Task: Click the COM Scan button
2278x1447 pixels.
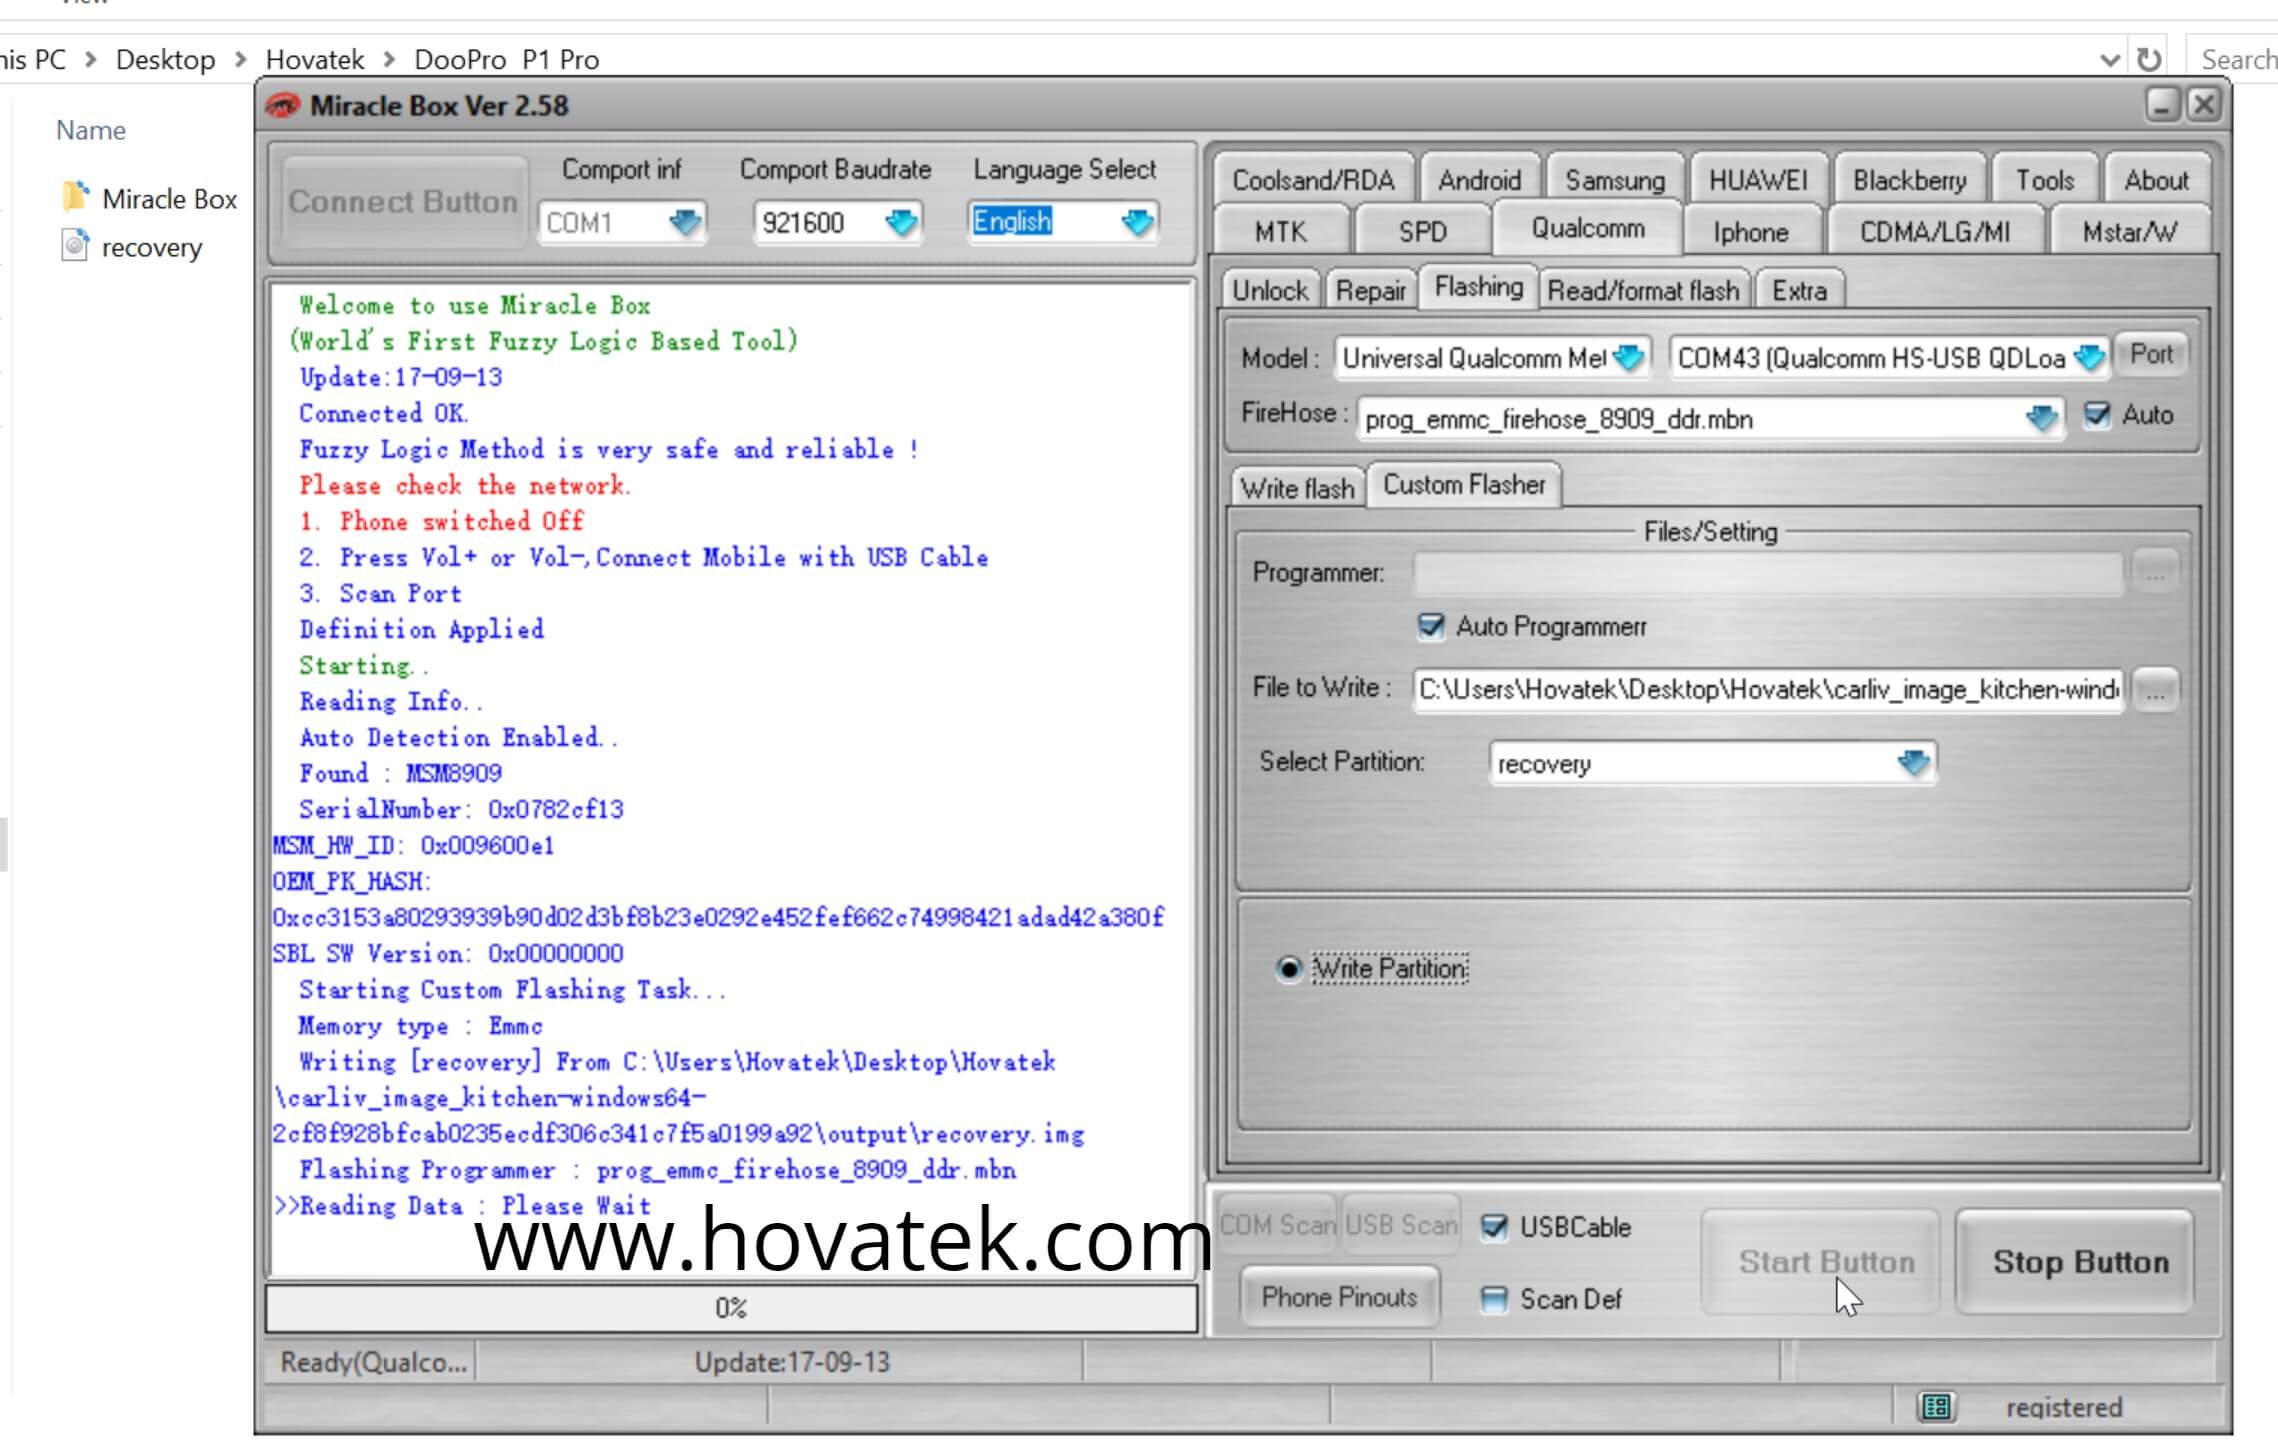Action: [x=1278, y=1225]
